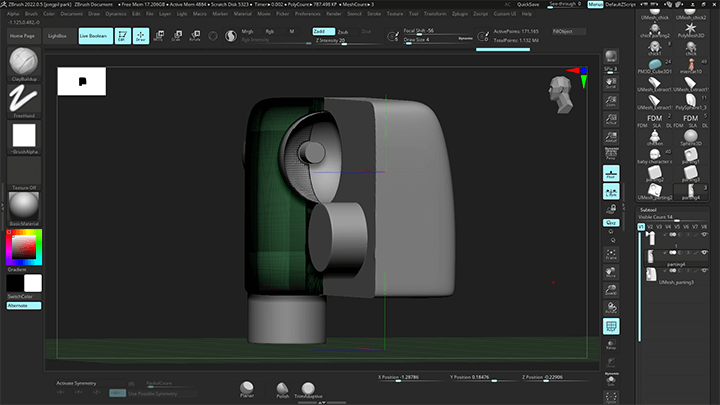720x405 pixels.
Task: Open the Preferences menu
Action: point(308,14)
